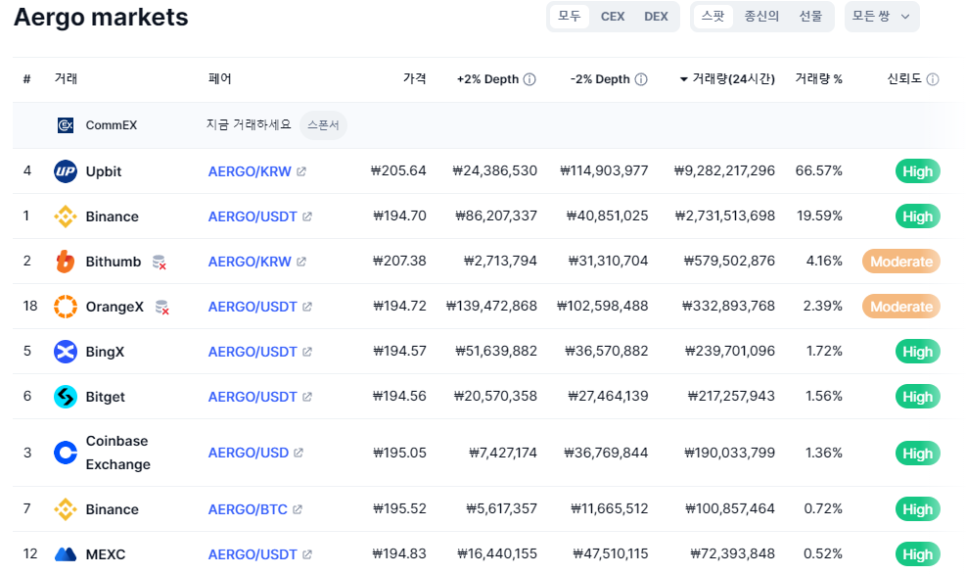Screen dimensions: 966x575
Task: Click the Coinbase Exchange logo icon
Action: [65, 453]
